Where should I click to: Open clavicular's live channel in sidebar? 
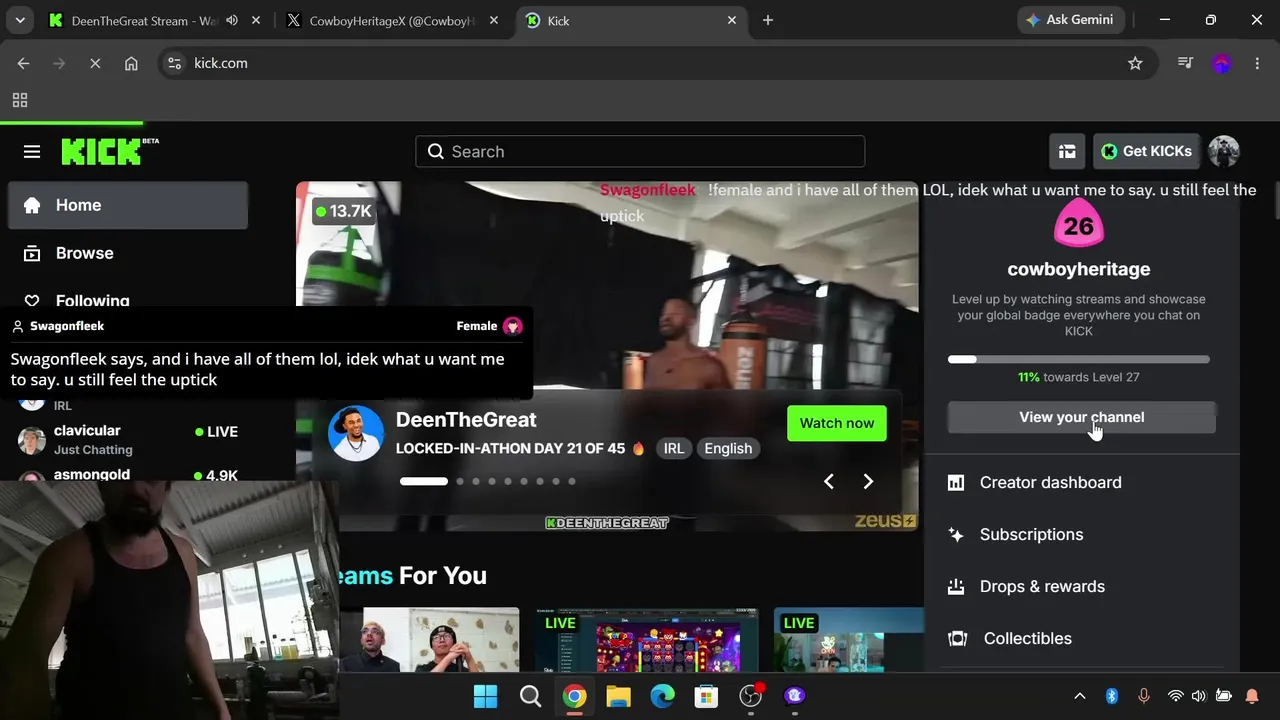pos(128,440)
